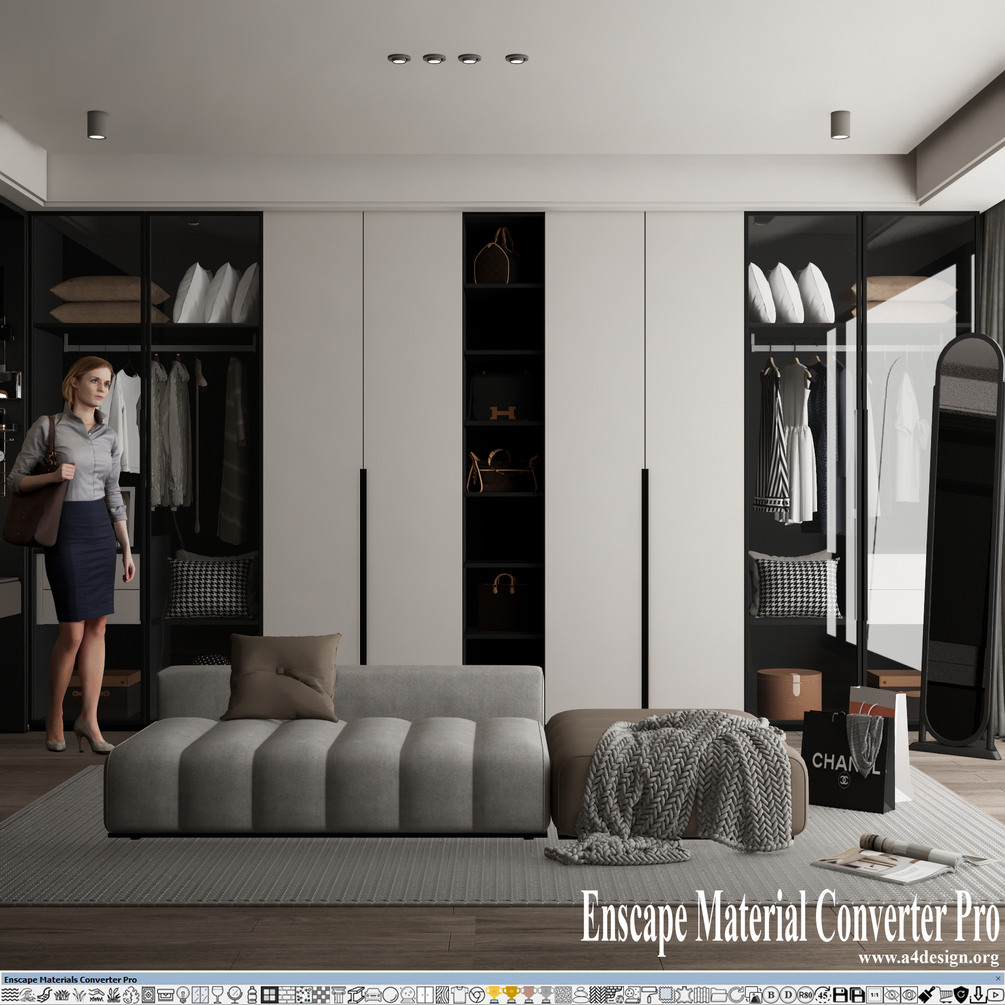Select the checkerboard tile icon
Image resolution: width=1005 pixels, height=1005 pixels.
pyautogui.click(x=321, y=995)
